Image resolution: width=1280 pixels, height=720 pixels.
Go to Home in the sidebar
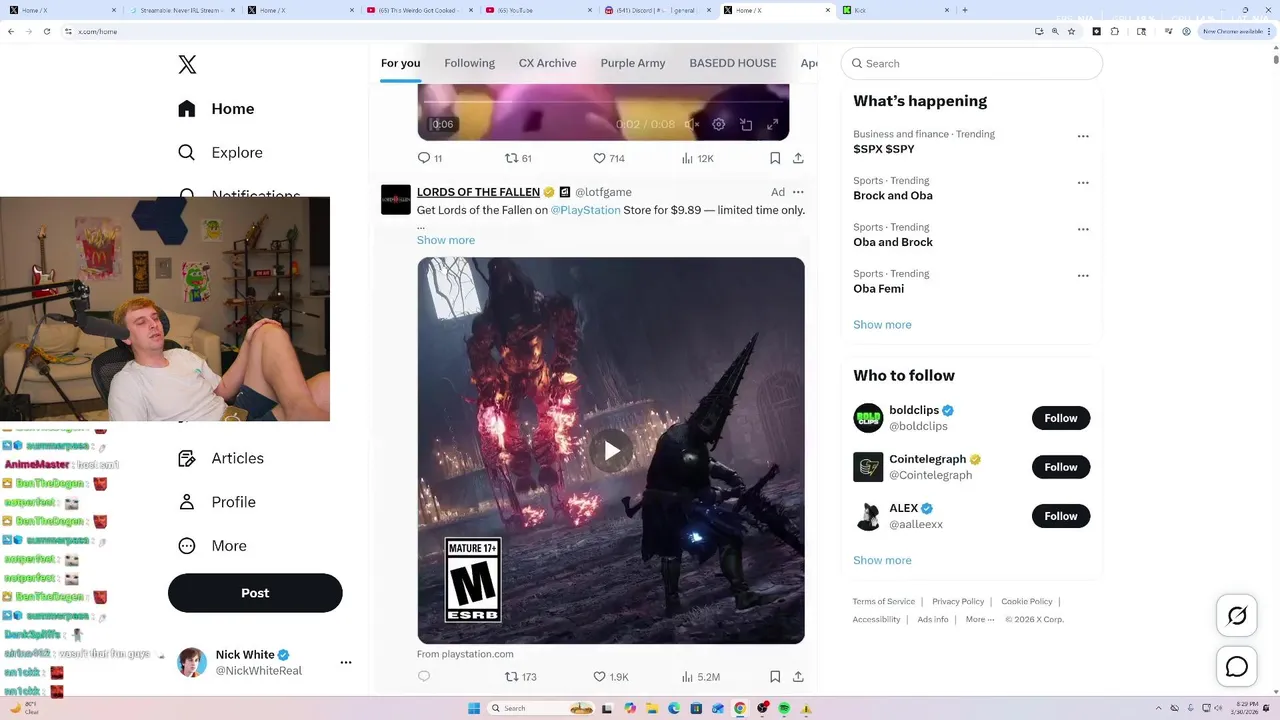point(216,109)
